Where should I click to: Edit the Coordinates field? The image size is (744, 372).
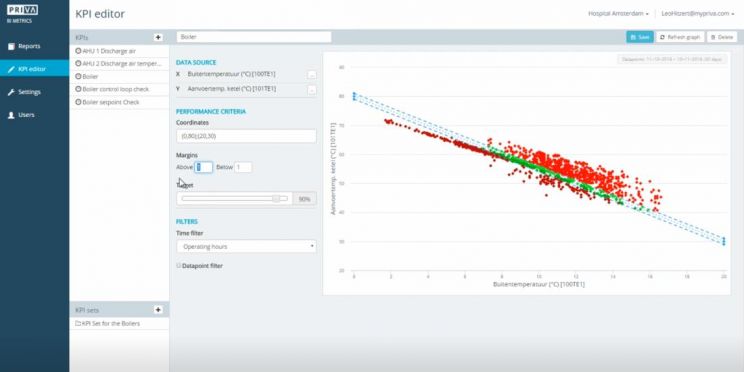tap(246, 136)
